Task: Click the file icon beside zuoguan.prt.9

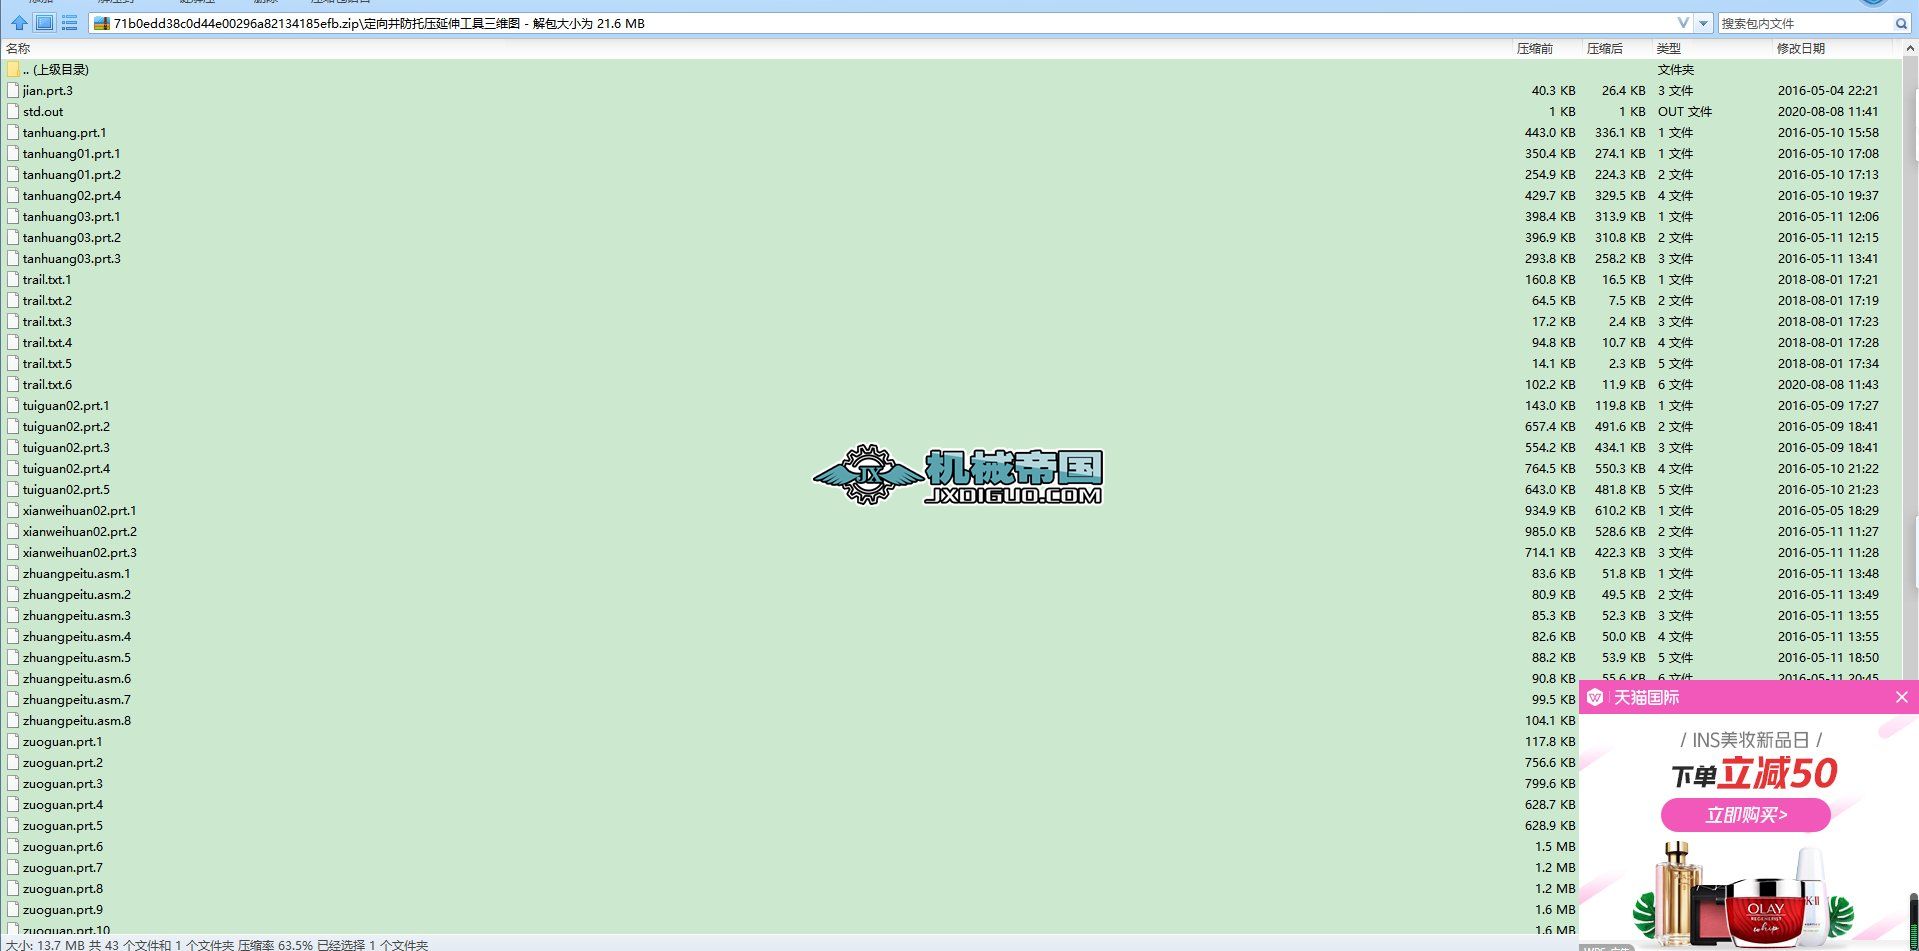Action: [13, 909]
